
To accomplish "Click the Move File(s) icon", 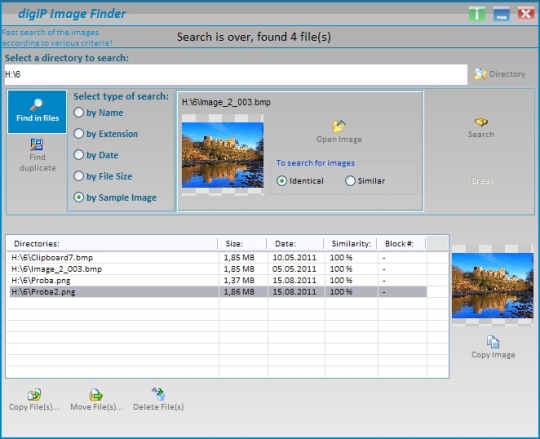I will [x=96, y=395].
